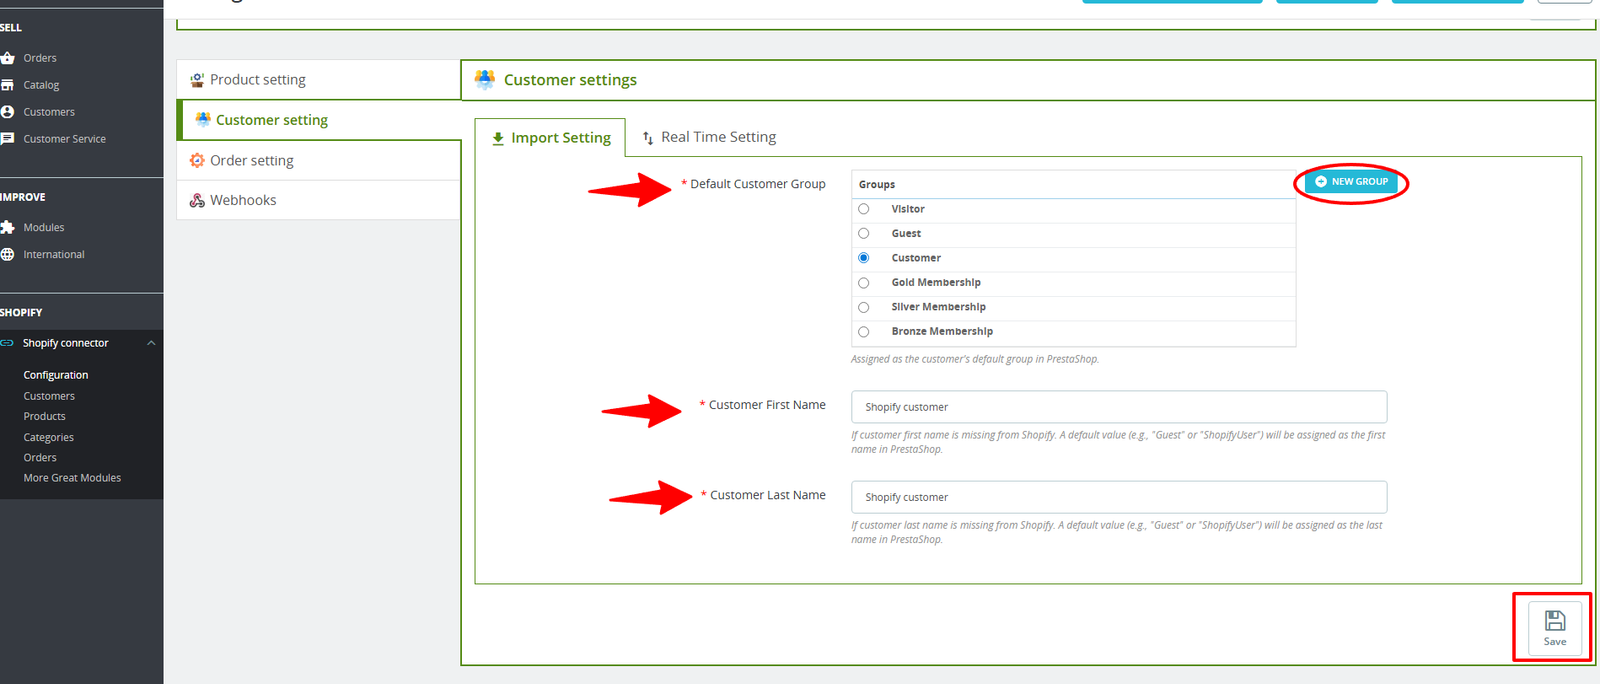Viewport: 1600px width, 684px height.
Task: Open Categories under Shopify connector
Action: [48, 437]
